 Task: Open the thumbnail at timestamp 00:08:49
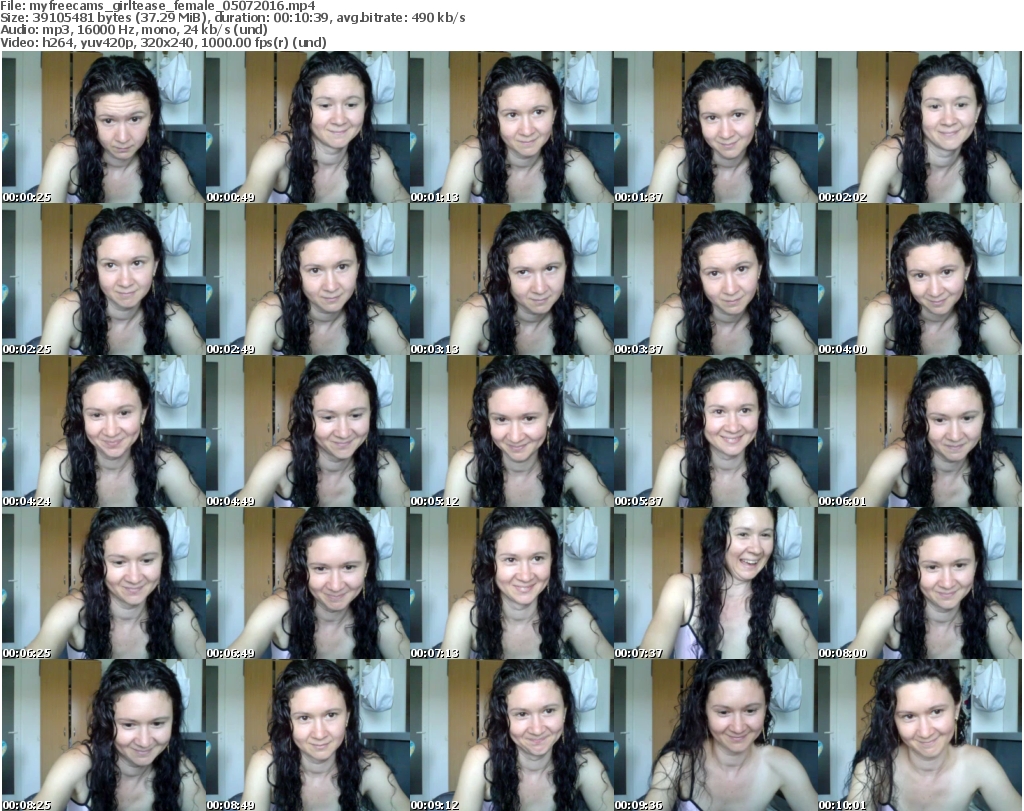pyautogui.click(x=308, y=736)
